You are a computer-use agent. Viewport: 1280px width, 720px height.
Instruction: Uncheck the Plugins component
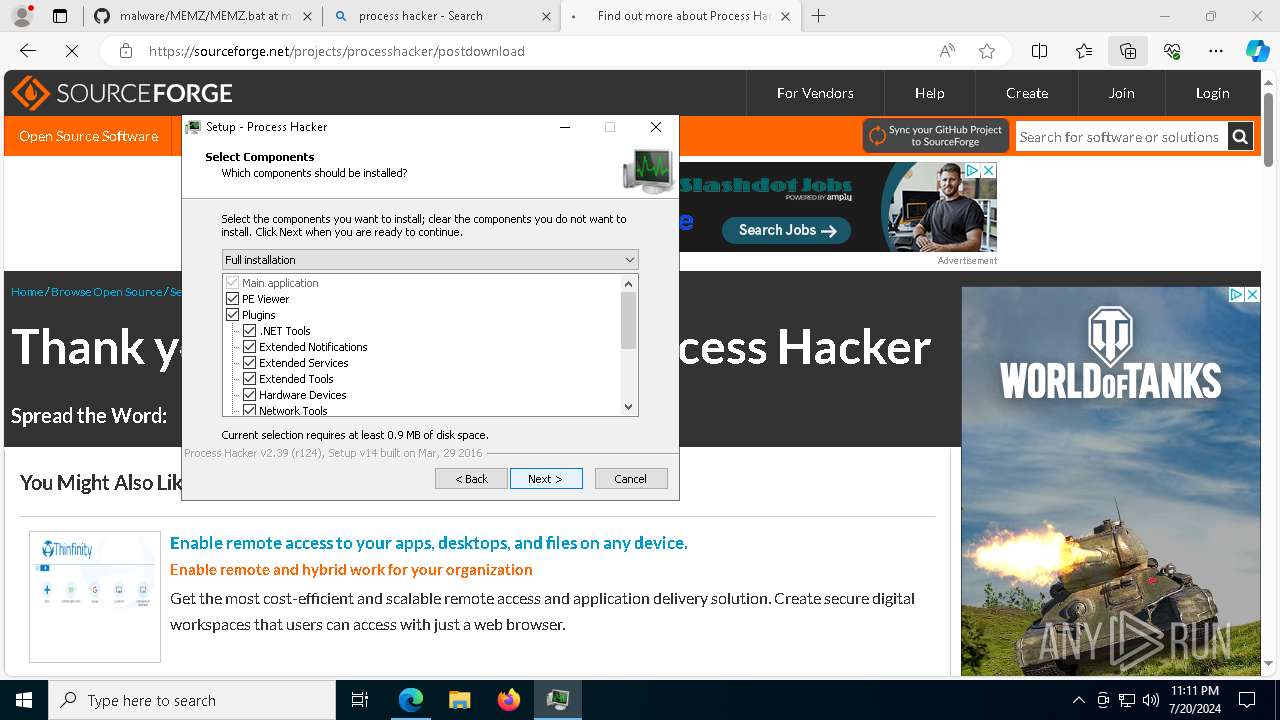click(233, 315)
